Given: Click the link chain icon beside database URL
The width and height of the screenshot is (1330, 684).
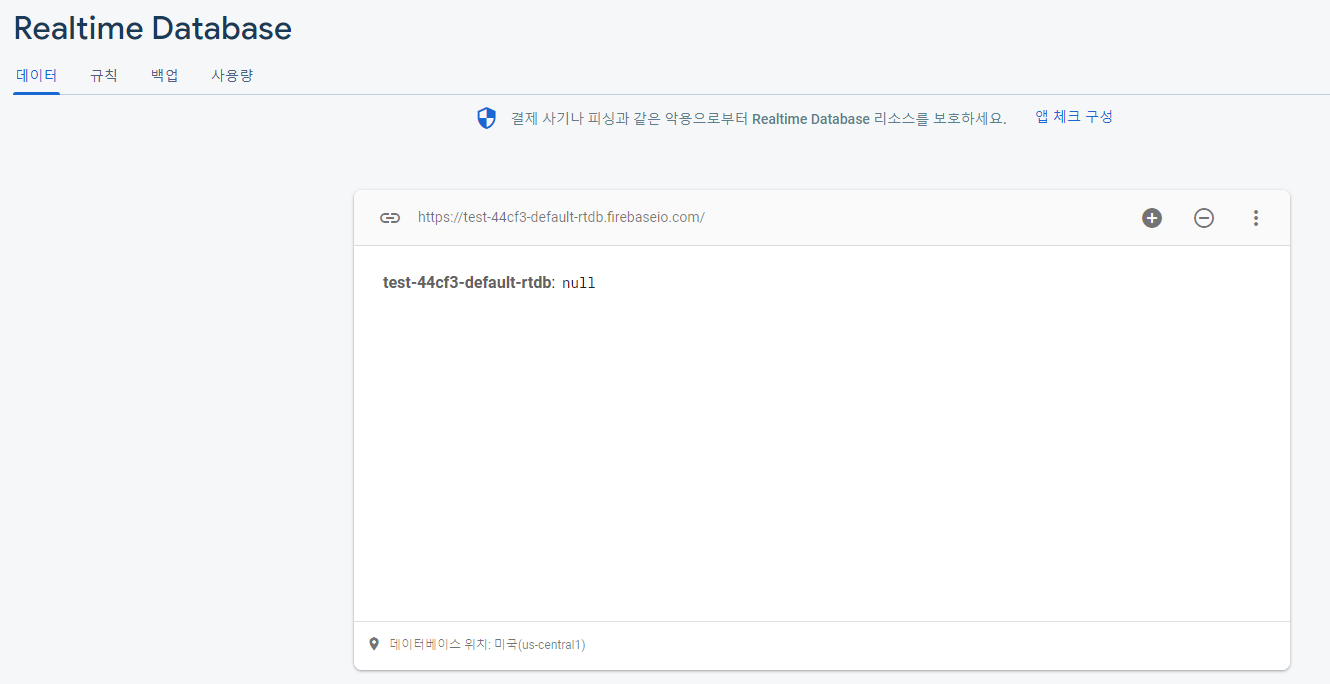Looking at the screenshot, I should click(x=390, y=218).
